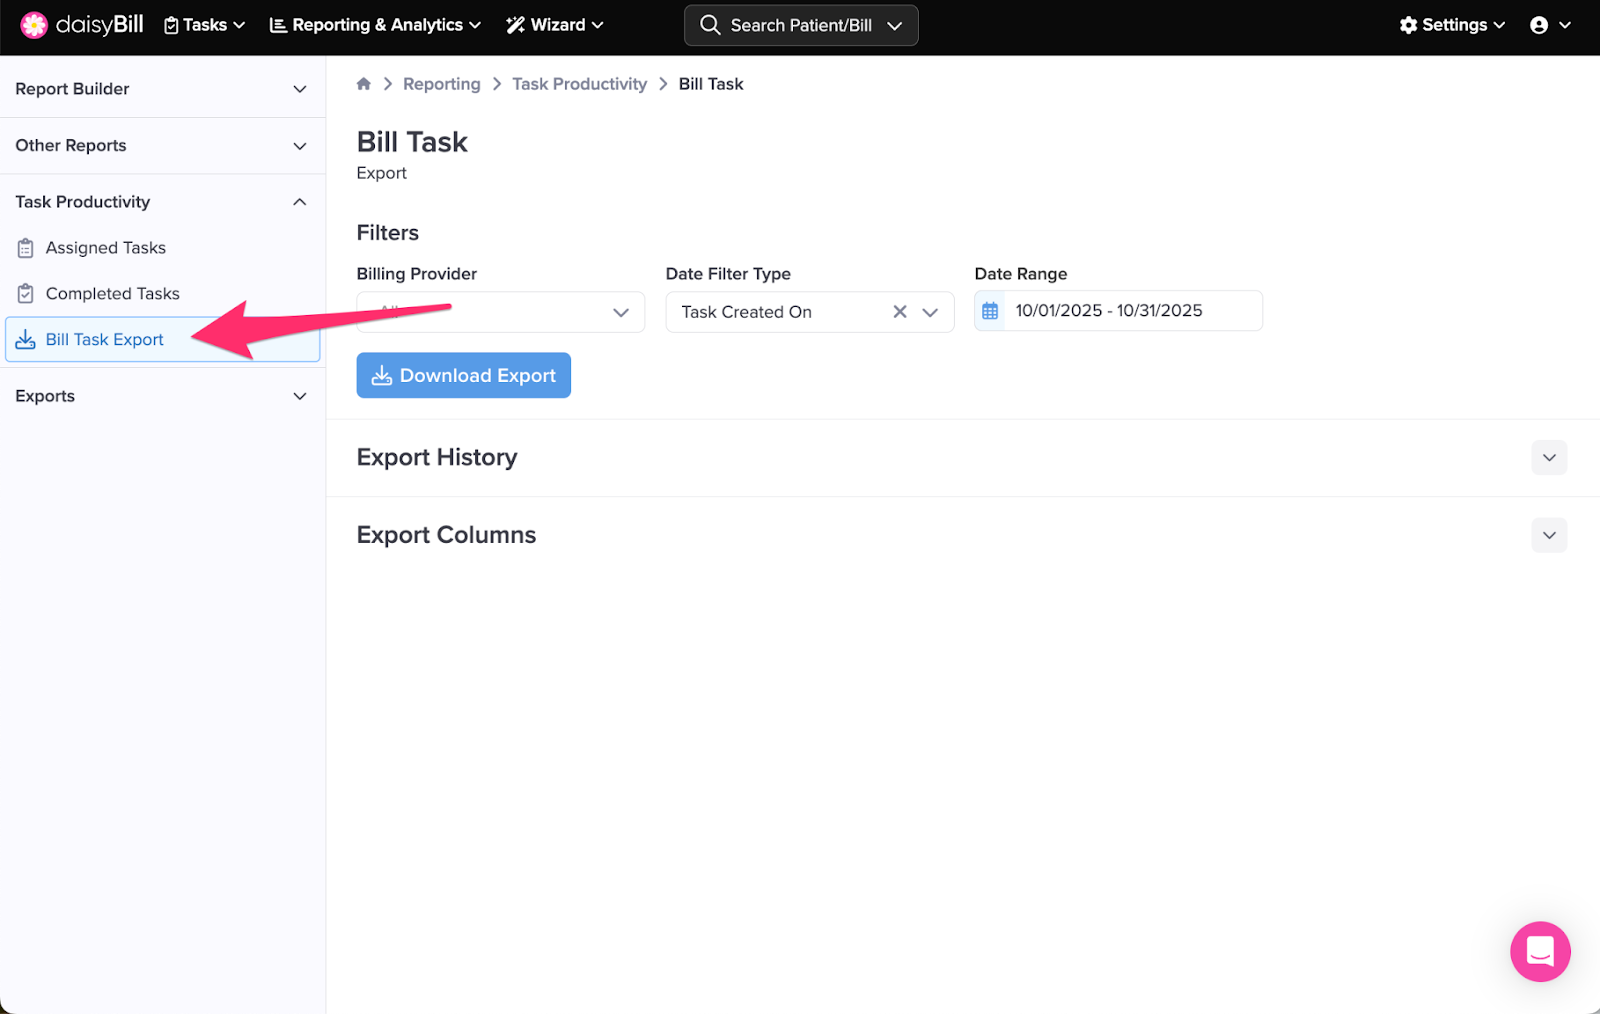Viewport: 1600px width, 1014px height.
Task: Click the daisyBill flower logo
Action: pos(34,25)
